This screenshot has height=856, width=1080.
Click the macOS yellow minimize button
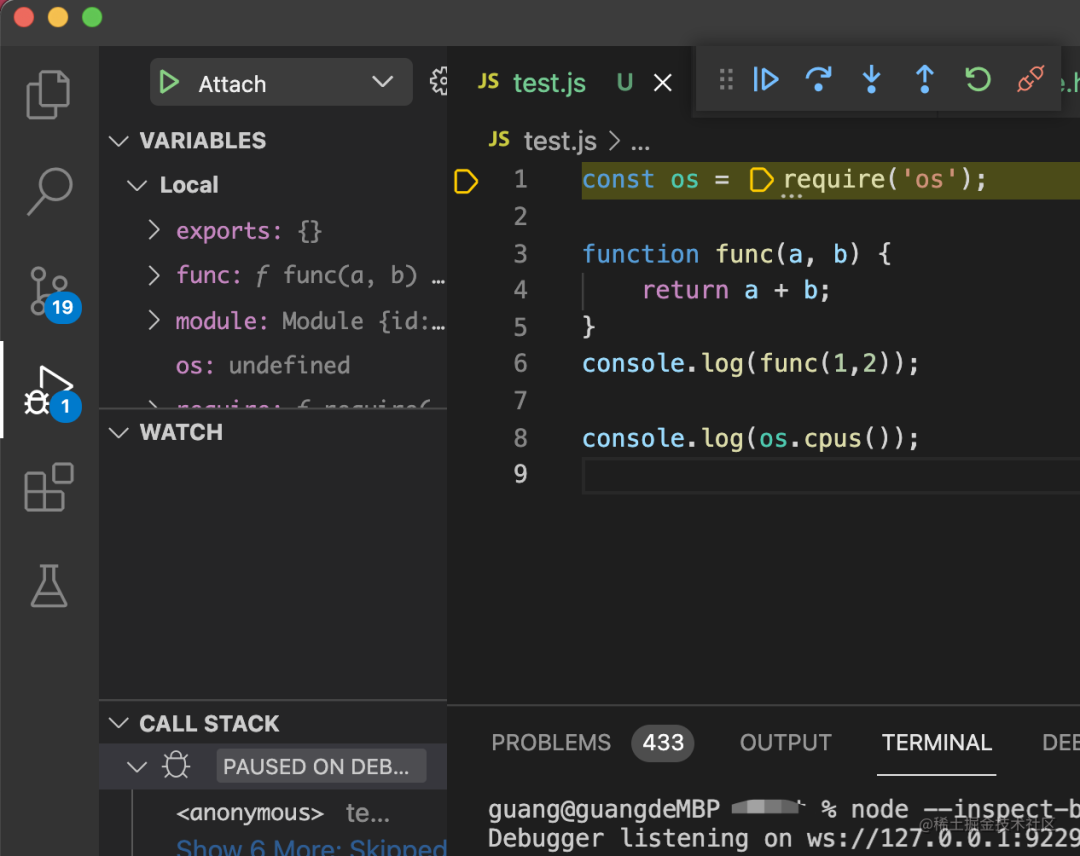[58, 17]
